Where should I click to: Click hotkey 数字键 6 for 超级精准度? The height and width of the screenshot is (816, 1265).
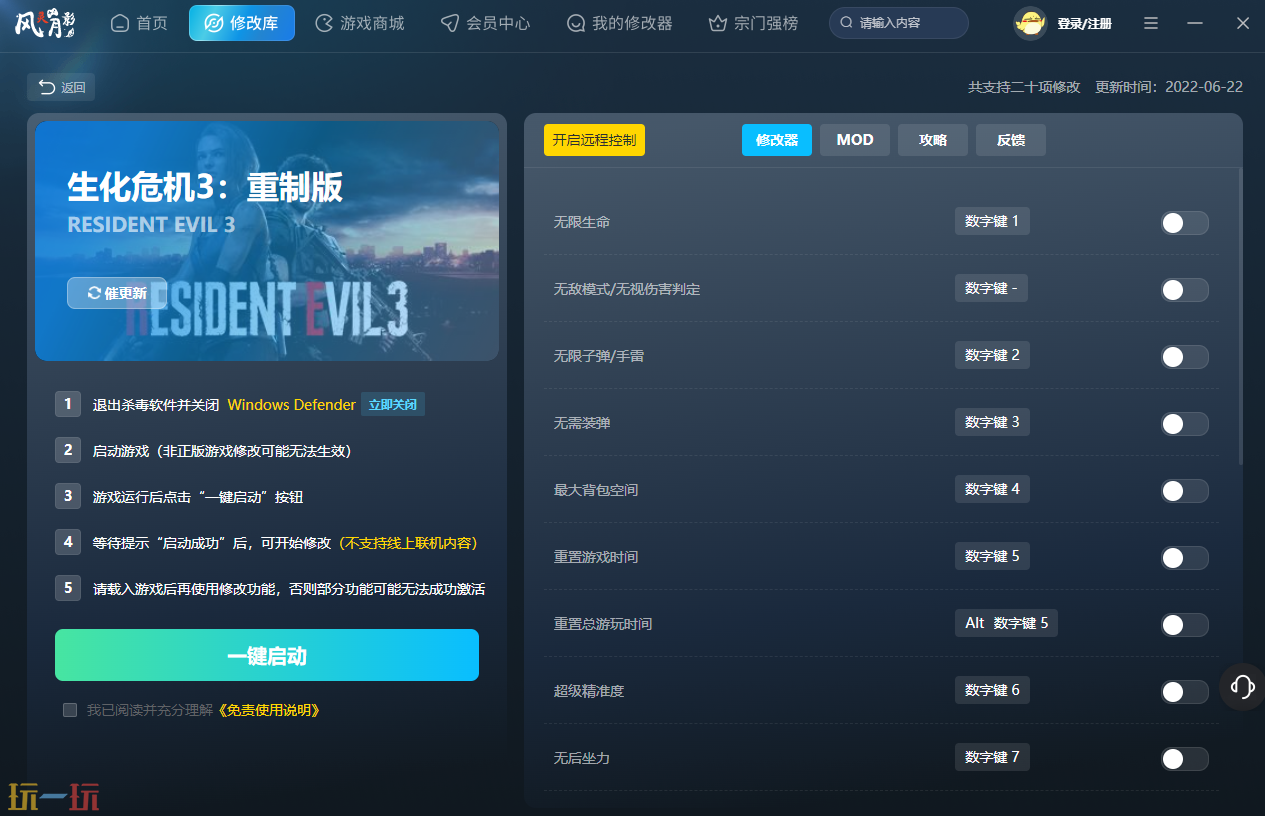[992, 690]
